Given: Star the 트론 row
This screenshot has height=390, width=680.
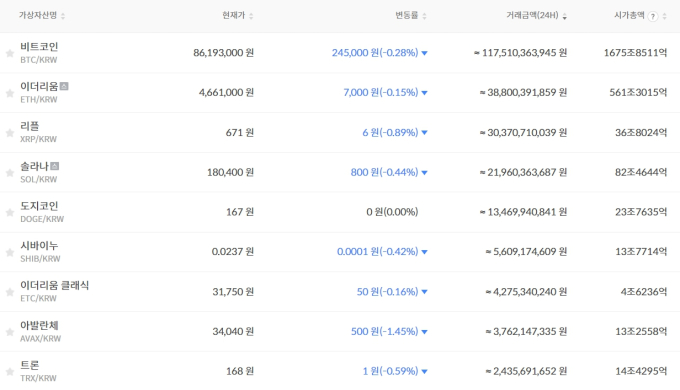Looking at the screenshot, I should 10,372.
